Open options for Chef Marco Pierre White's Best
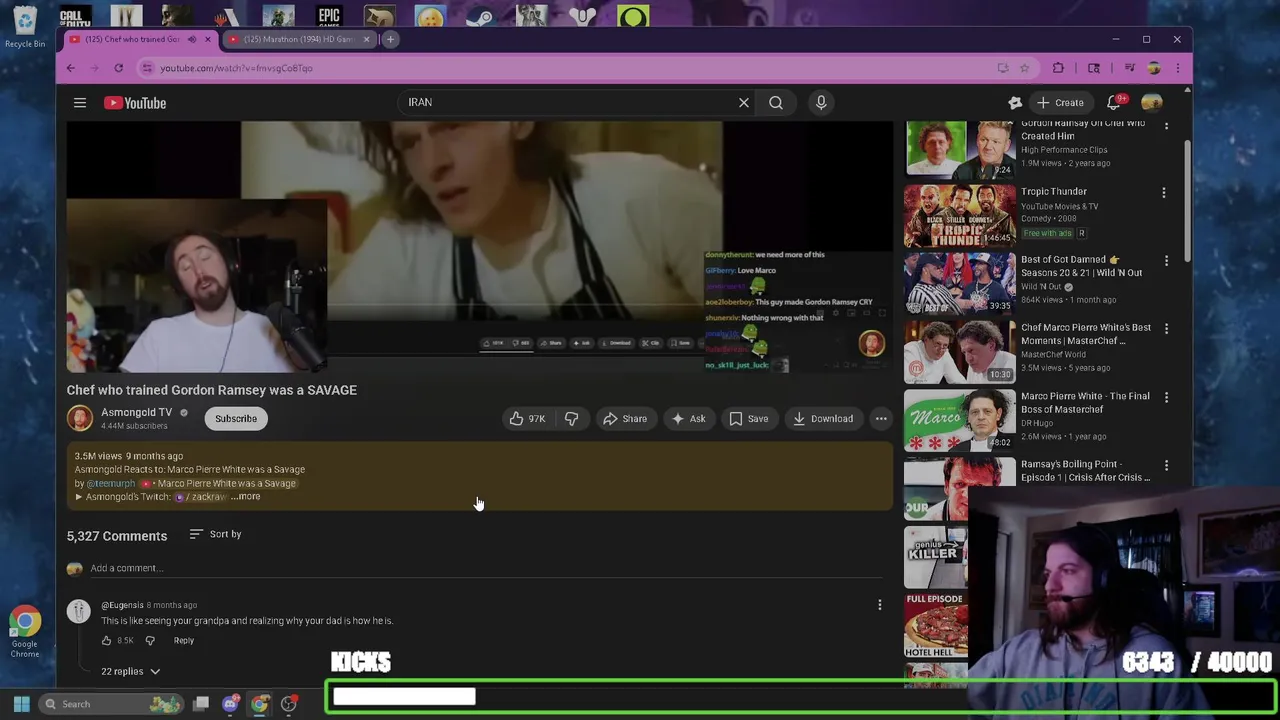This screenshot has width=1280, height=720. pos(1165,329)
